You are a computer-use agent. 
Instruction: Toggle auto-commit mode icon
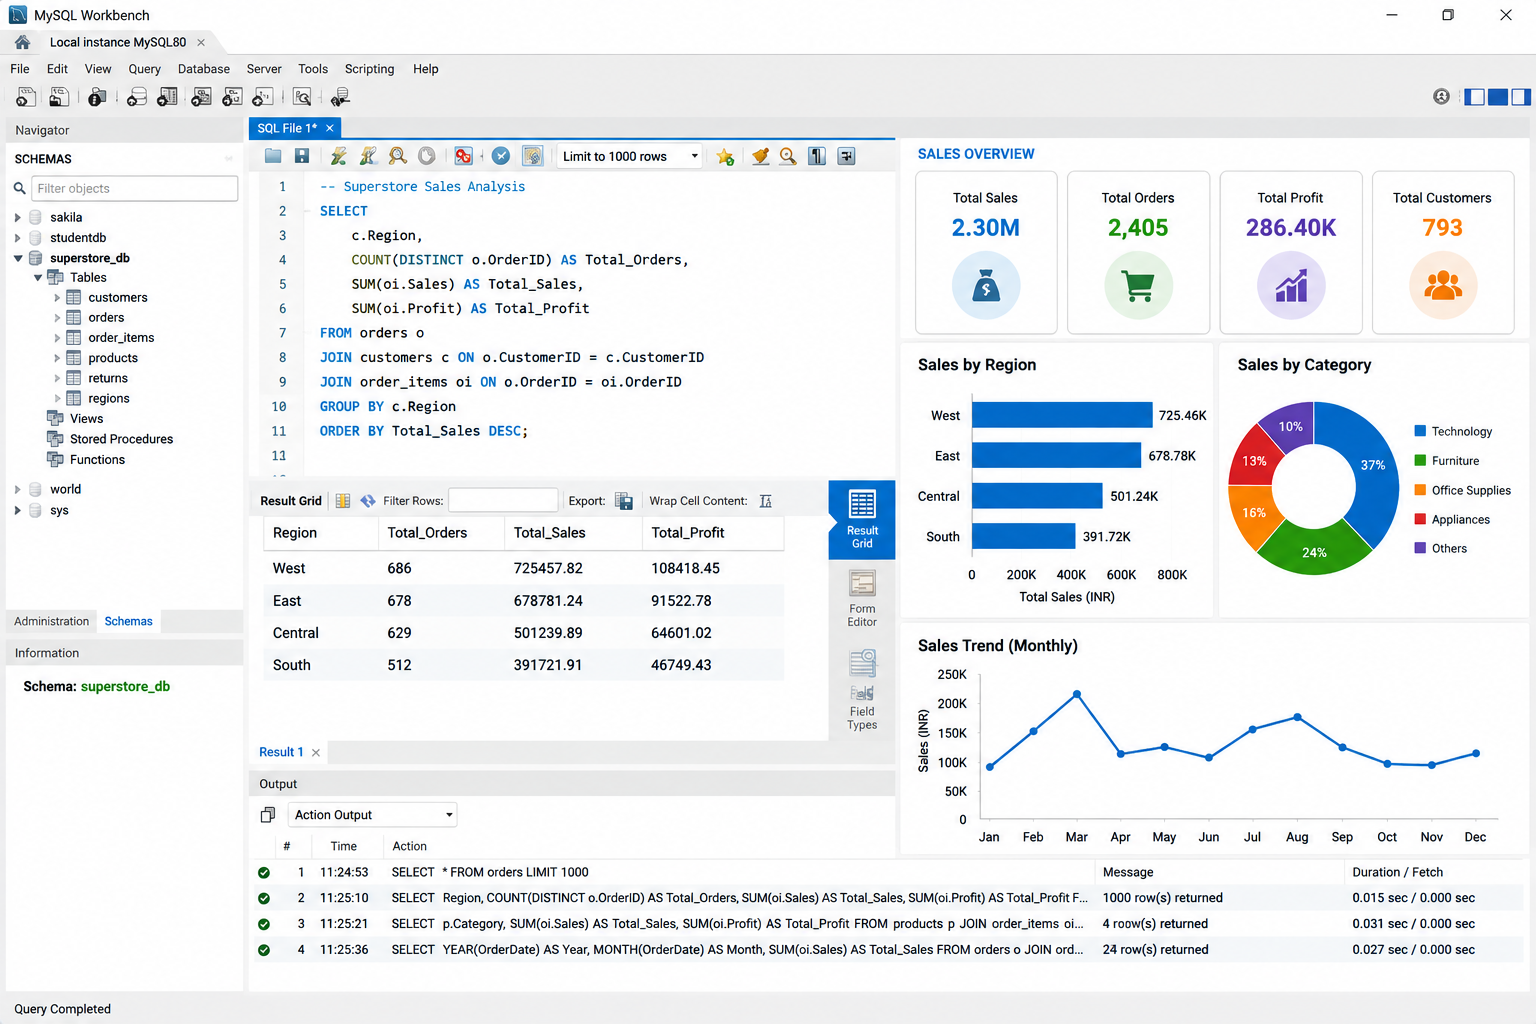pyautogui.click(x=532, y=156)
